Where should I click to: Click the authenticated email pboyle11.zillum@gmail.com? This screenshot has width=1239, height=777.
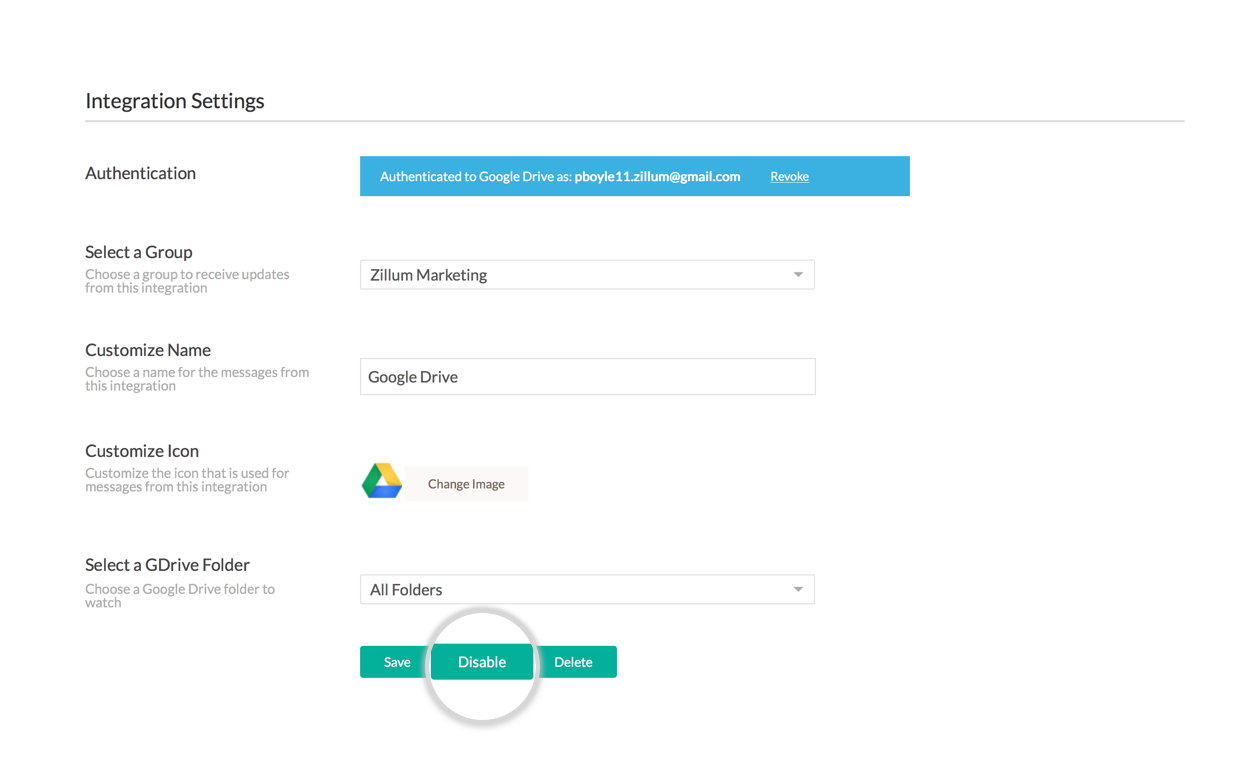[657, 176]
